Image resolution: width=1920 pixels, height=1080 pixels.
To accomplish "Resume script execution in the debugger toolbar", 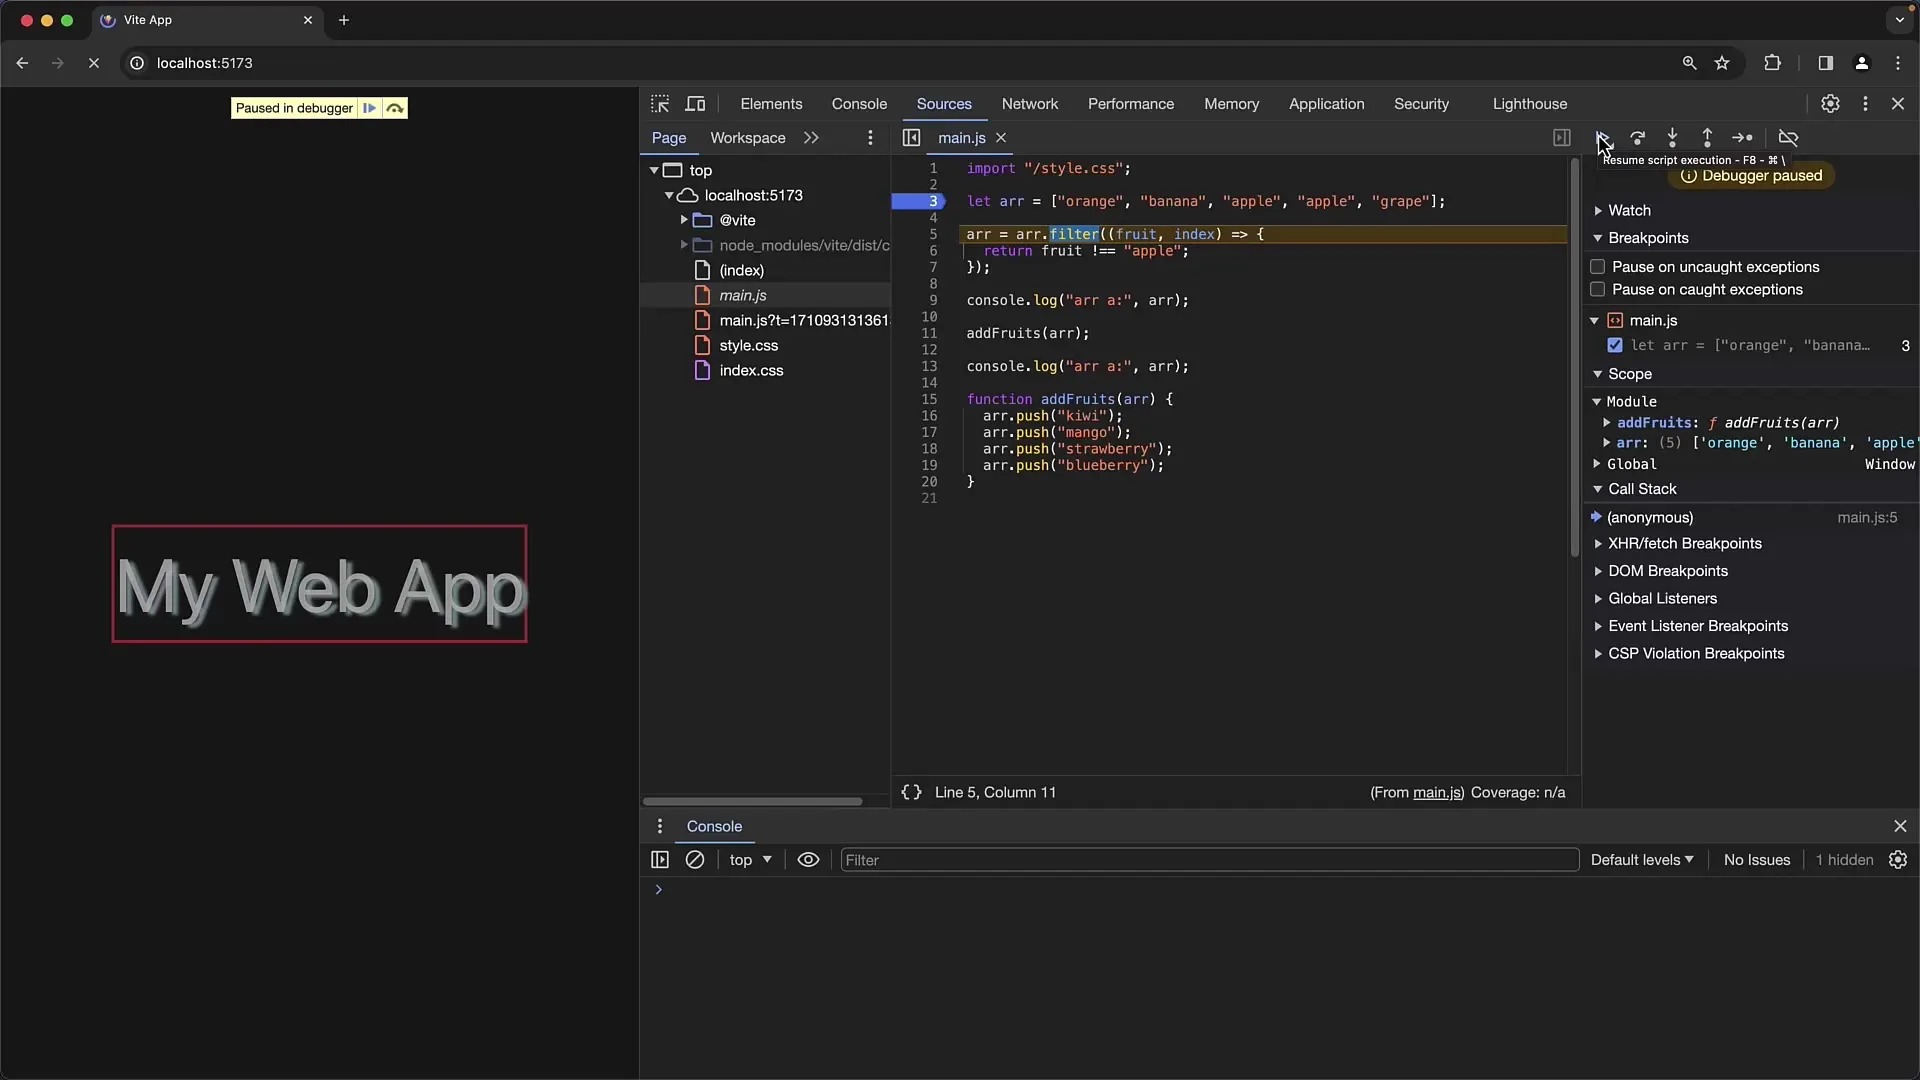I will (1603, 138).
